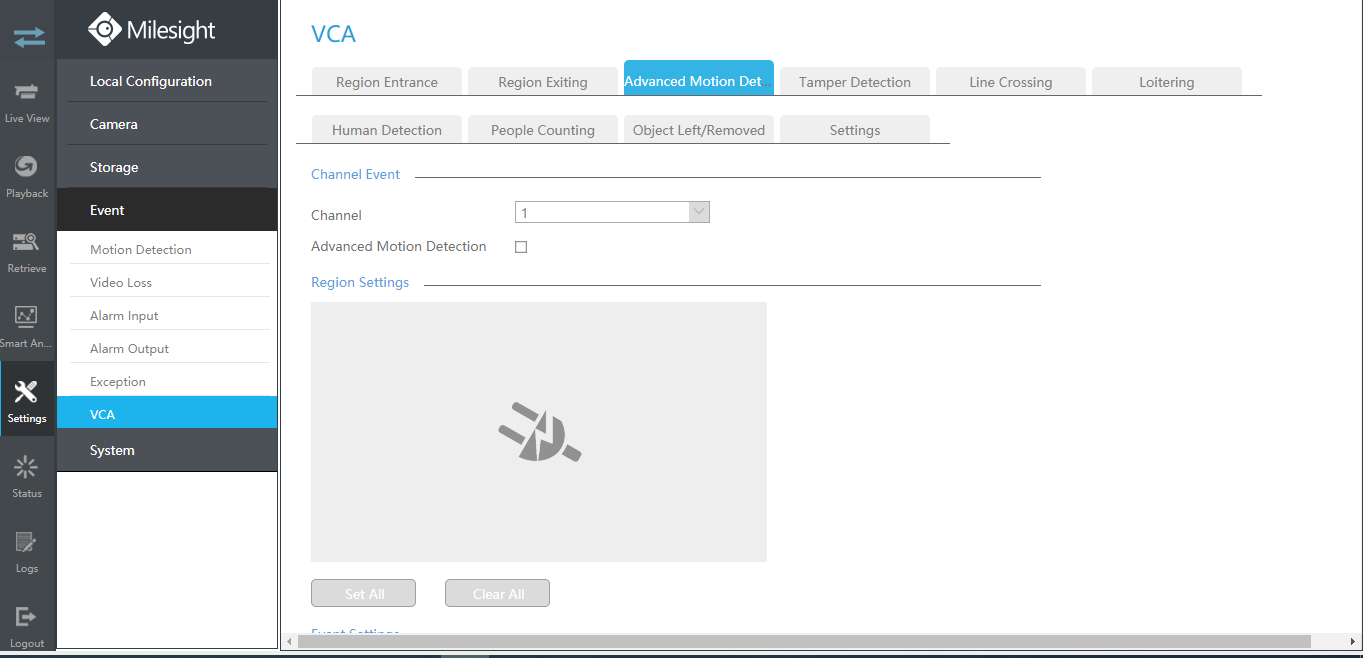View the Status page
1363x658 pixels.
[27, 477]
